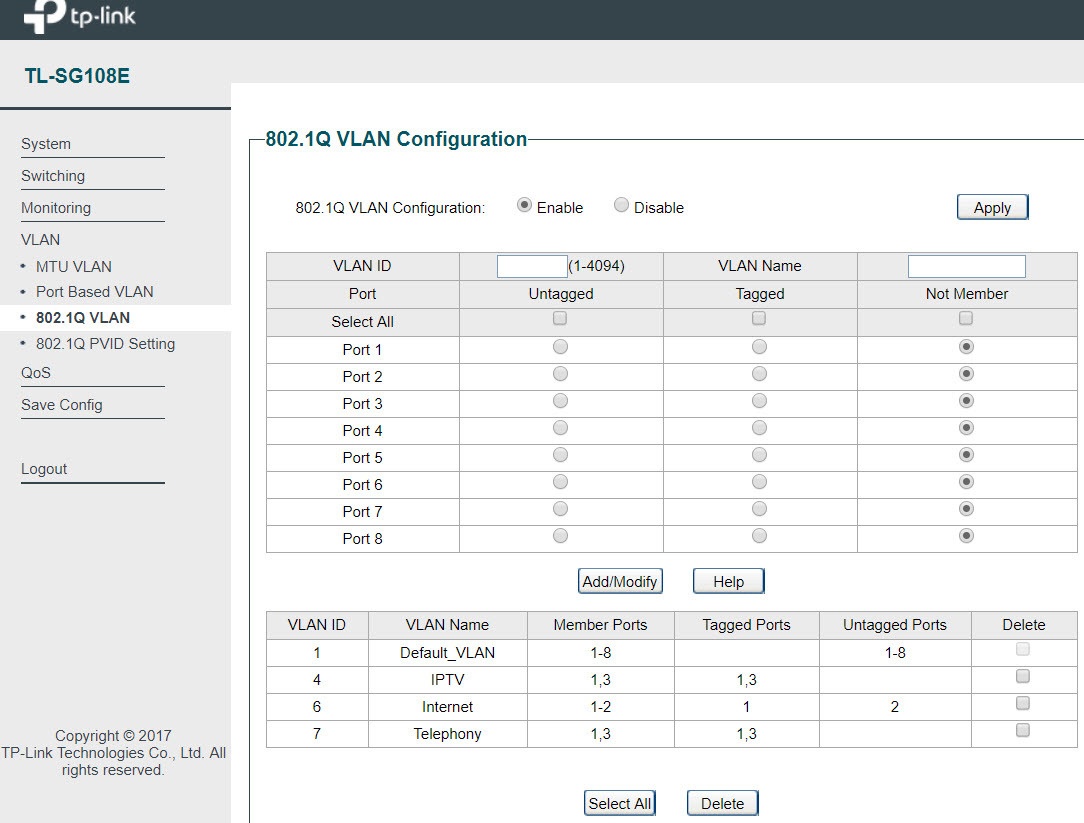The height and width of the screenshot is (823, 1084).
Task: Open the QoS menu
Action: 36,373
